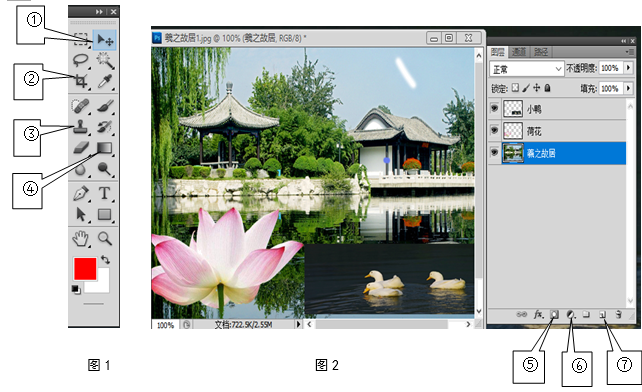Select the Brush tool

click(105, 106)
